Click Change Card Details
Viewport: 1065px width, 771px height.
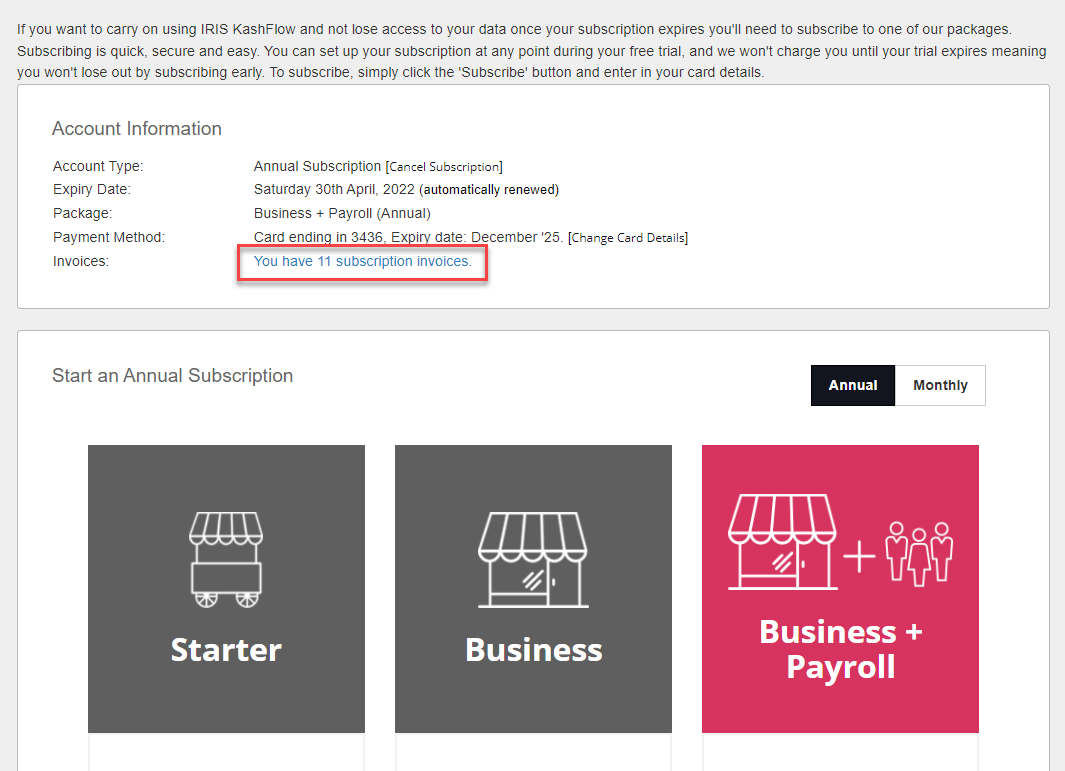click(629, 237)
